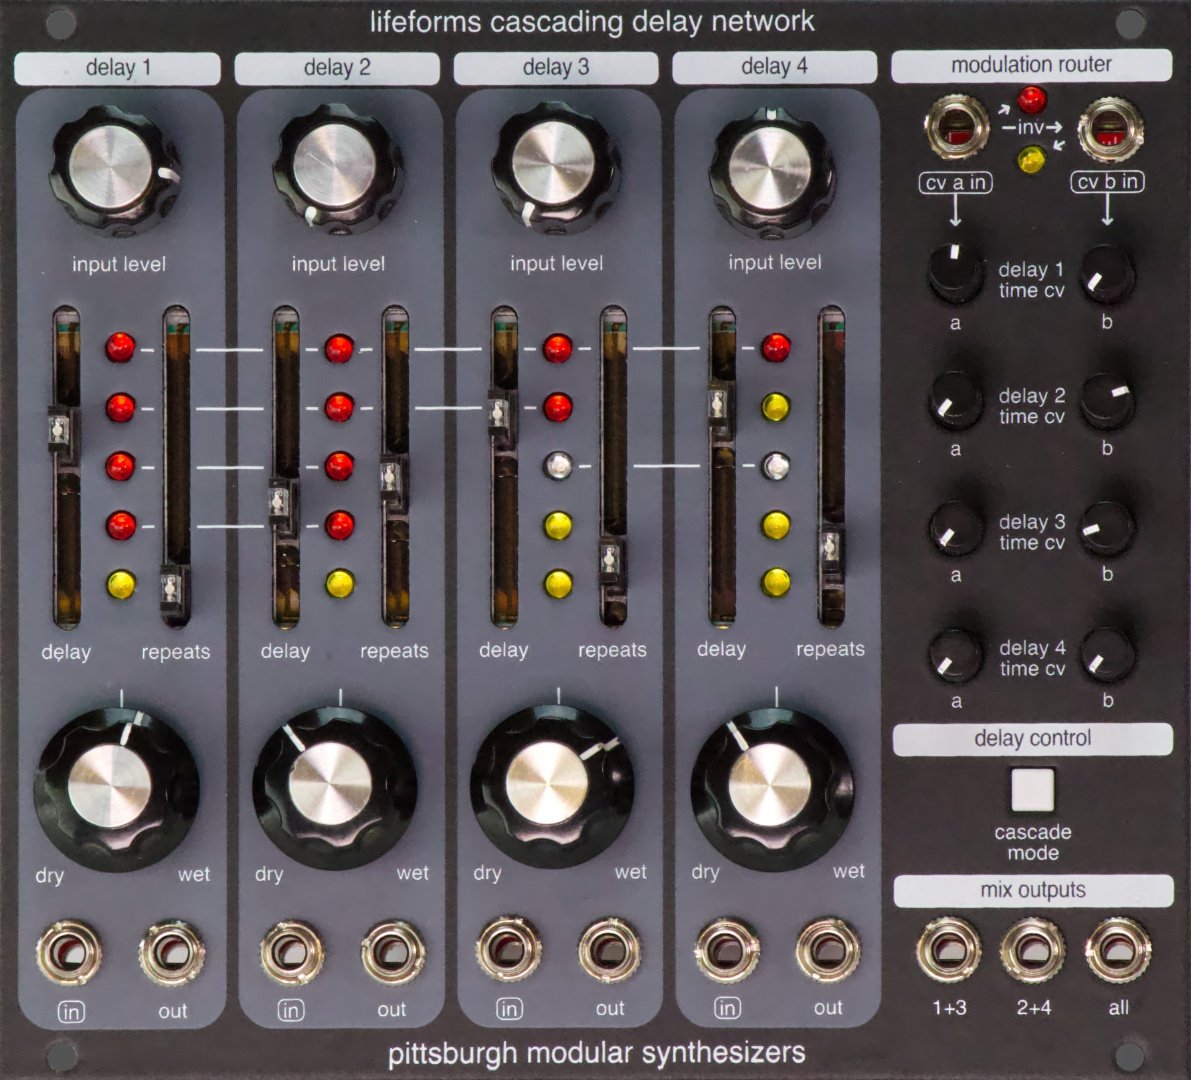The image size is (1191, 1080).
Task: Click the 'delay control' header label
Action: 1032,739
